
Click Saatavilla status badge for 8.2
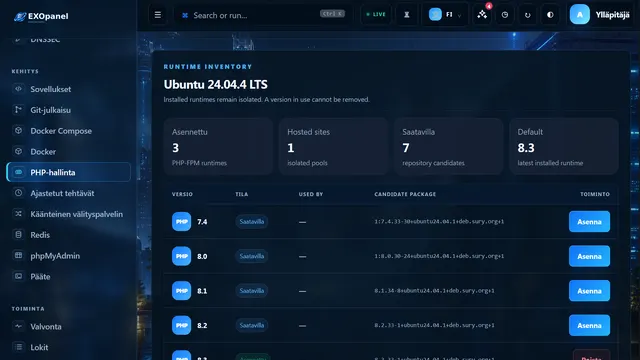(251, 325)
